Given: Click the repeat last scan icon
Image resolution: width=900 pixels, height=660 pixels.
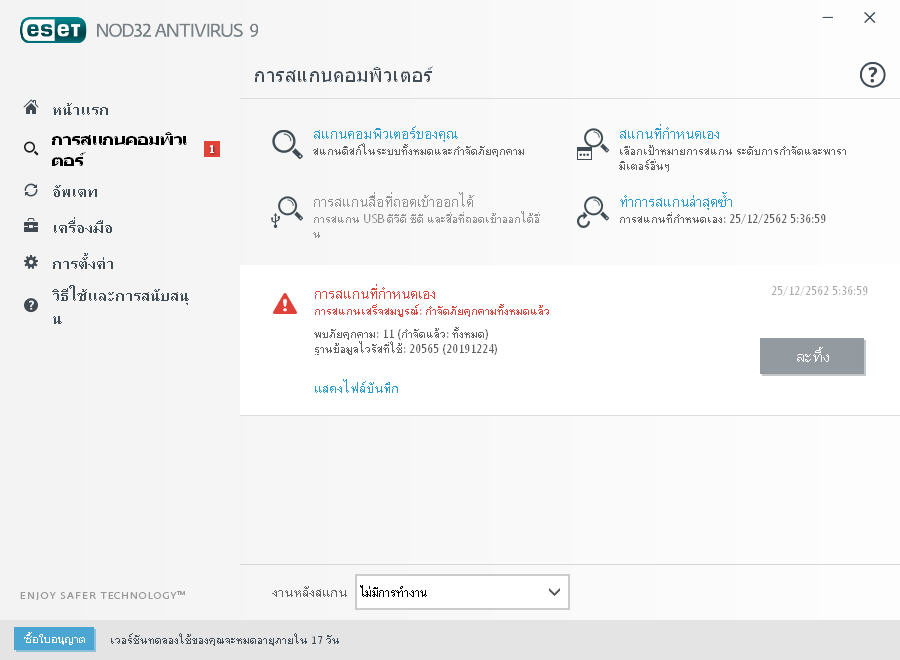Looking at the screenshot, I should coord(592,212).
